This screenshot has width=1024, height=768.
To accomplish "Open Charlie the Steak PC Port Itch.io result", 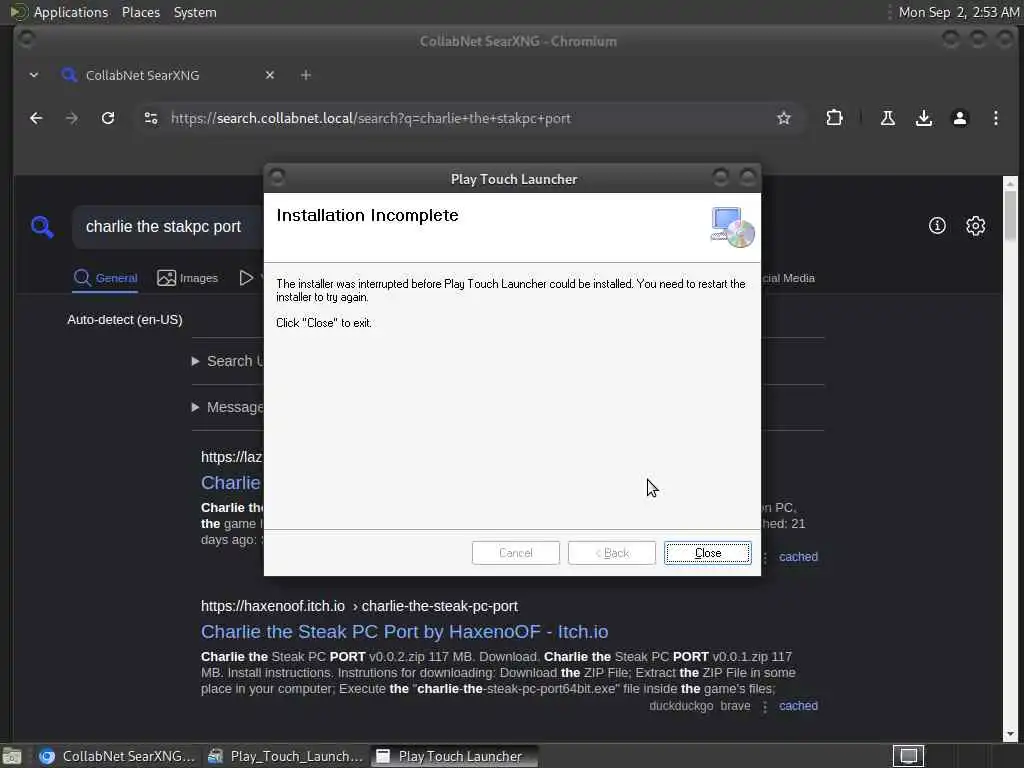I will [404, 632].
